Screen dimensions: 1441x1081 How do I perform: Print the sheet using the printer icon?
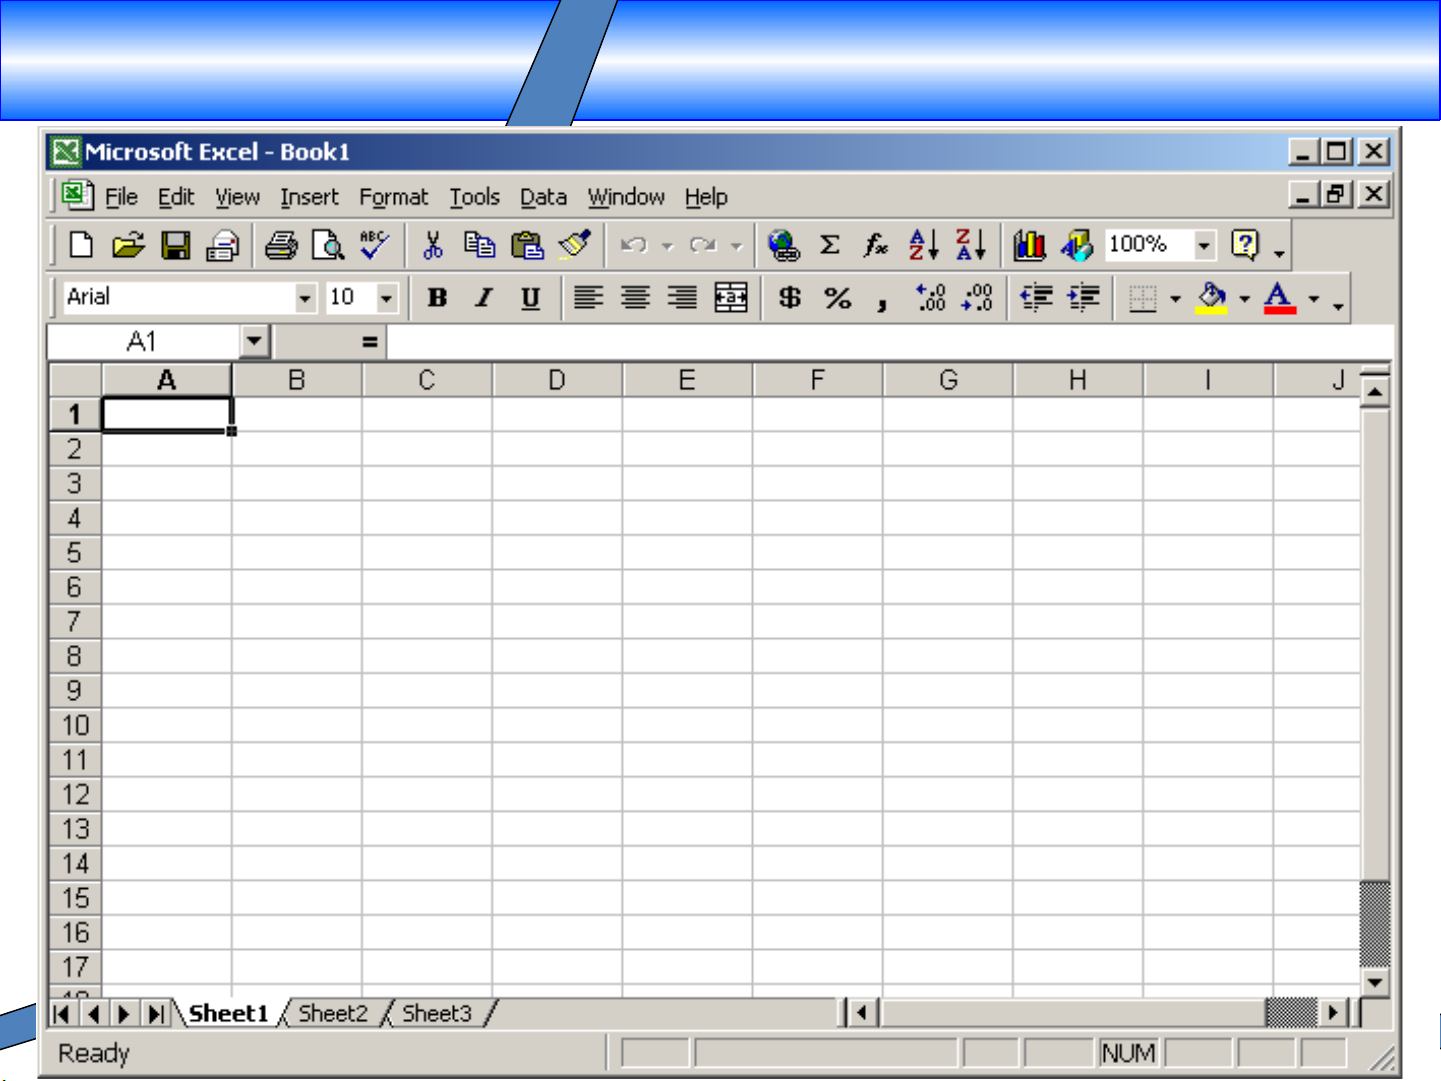click(281, 245)
